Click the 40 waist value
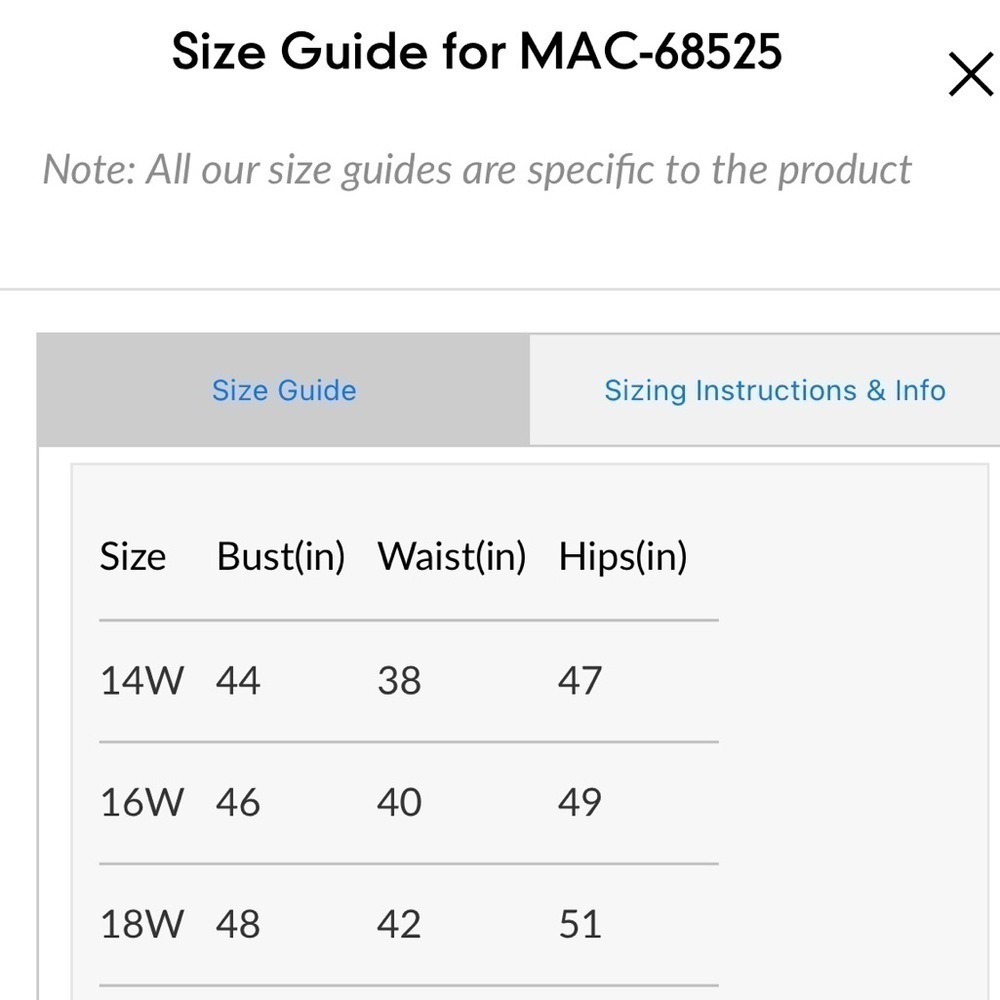1000x1000 pixels. coord(399,802)
